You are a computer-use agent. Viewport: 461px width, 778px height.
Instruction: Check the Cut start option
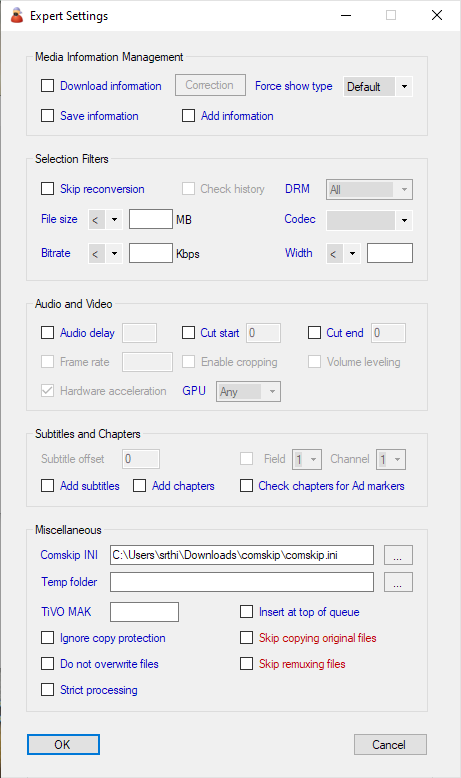[189, 333]
